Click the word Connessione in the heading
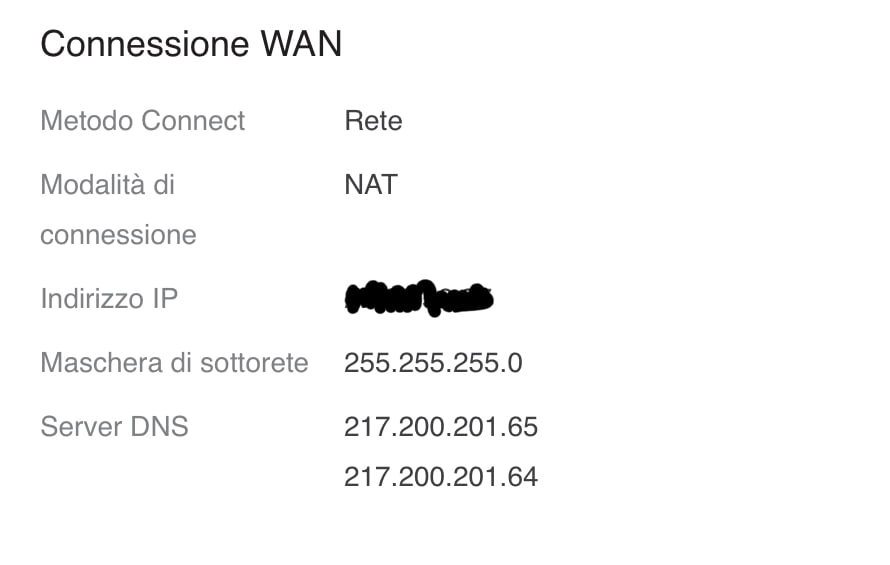890x565 pixels. click(144, 45)
